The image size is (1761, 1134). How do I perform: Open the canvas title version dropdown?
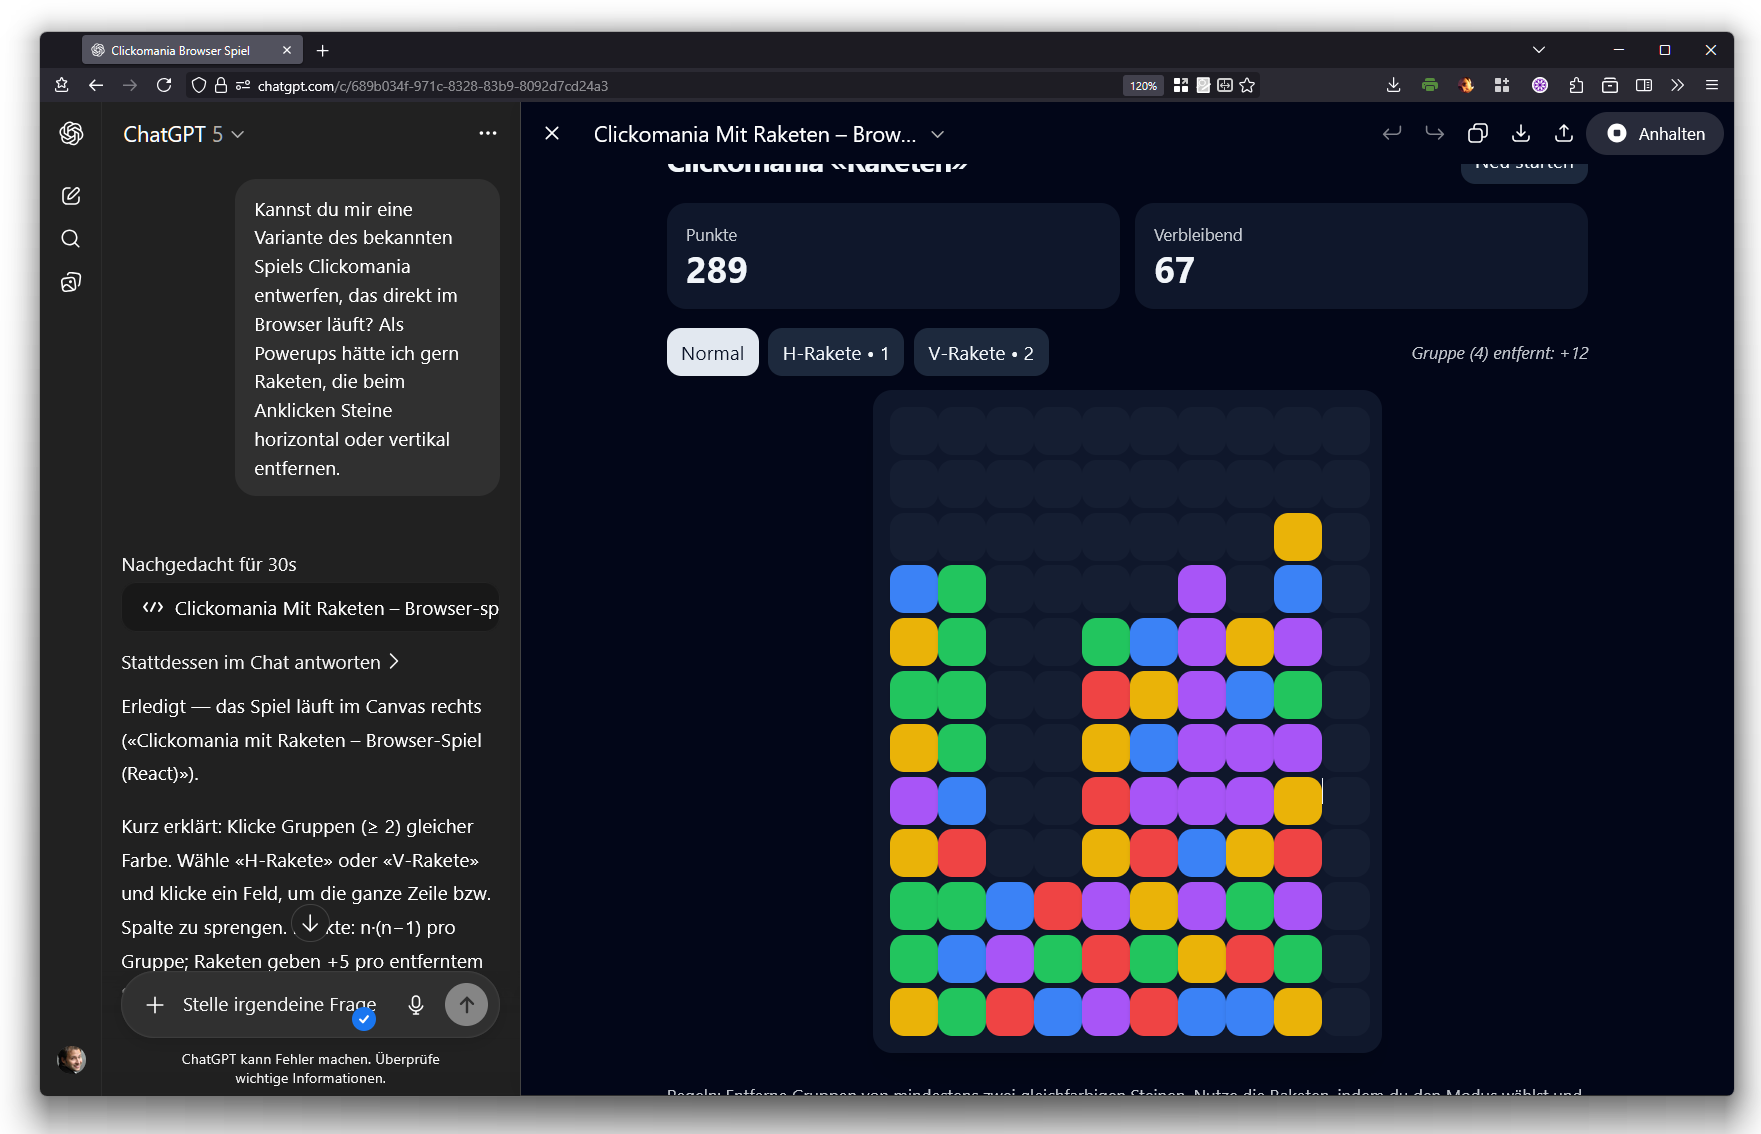click(x=938, y=135)
